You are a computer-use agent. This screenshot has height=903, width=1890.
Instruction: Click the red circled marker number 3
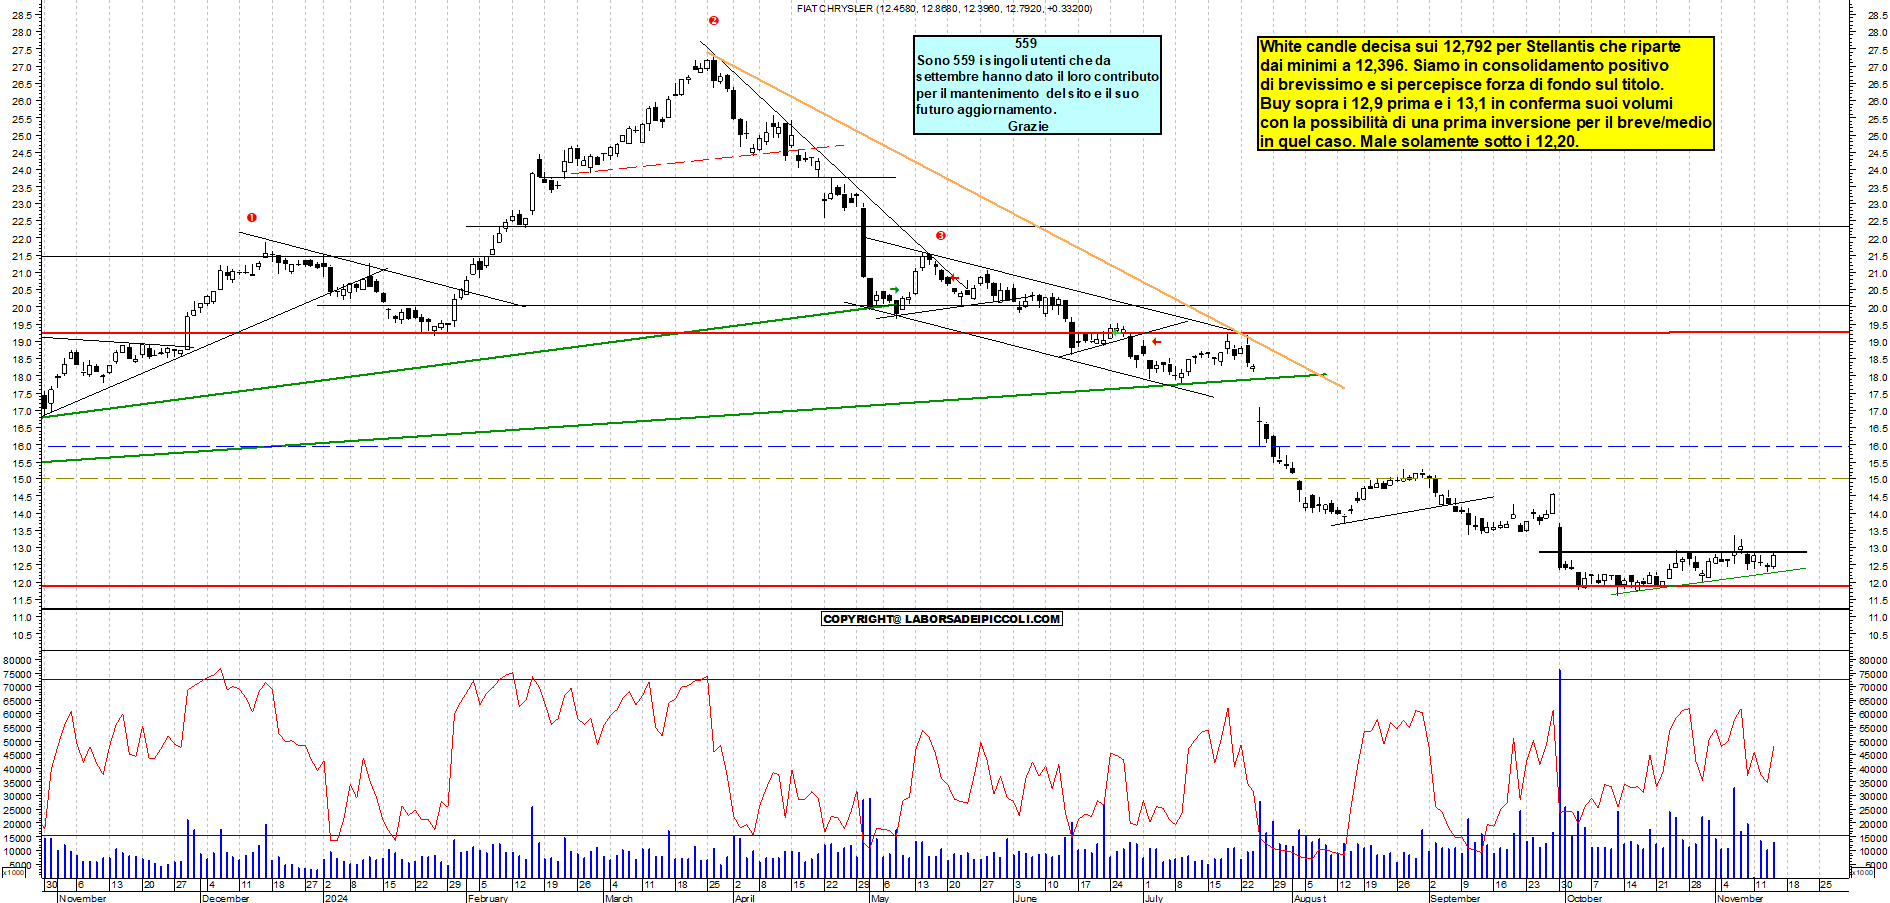[x=940, y=236]
